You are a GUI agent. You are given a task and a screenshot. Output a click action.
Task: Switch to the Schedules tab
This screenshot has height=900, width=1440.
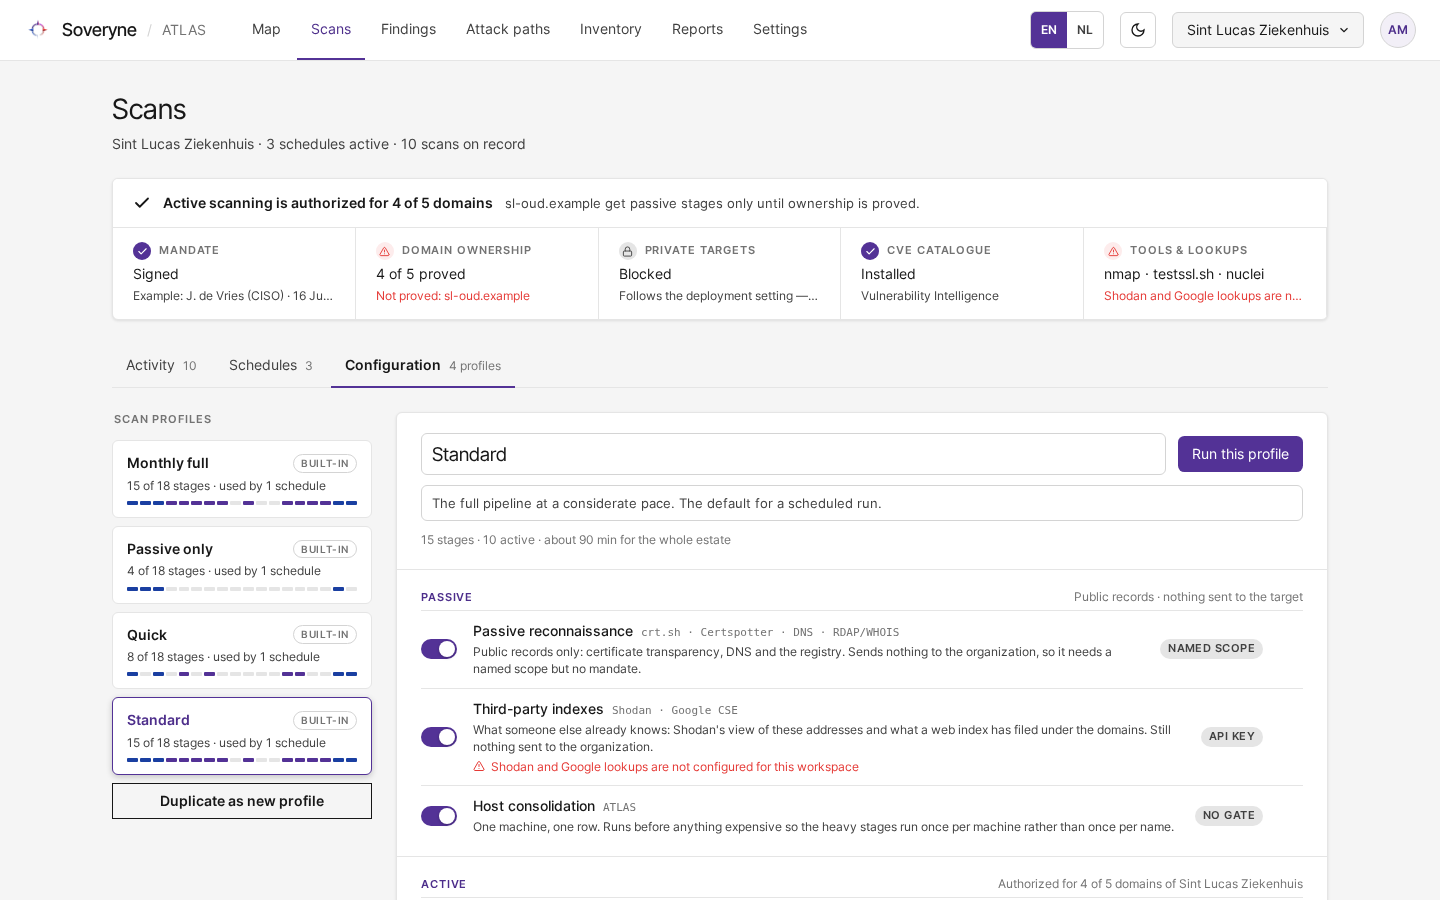pyautogui.click(x=271, y=365)
